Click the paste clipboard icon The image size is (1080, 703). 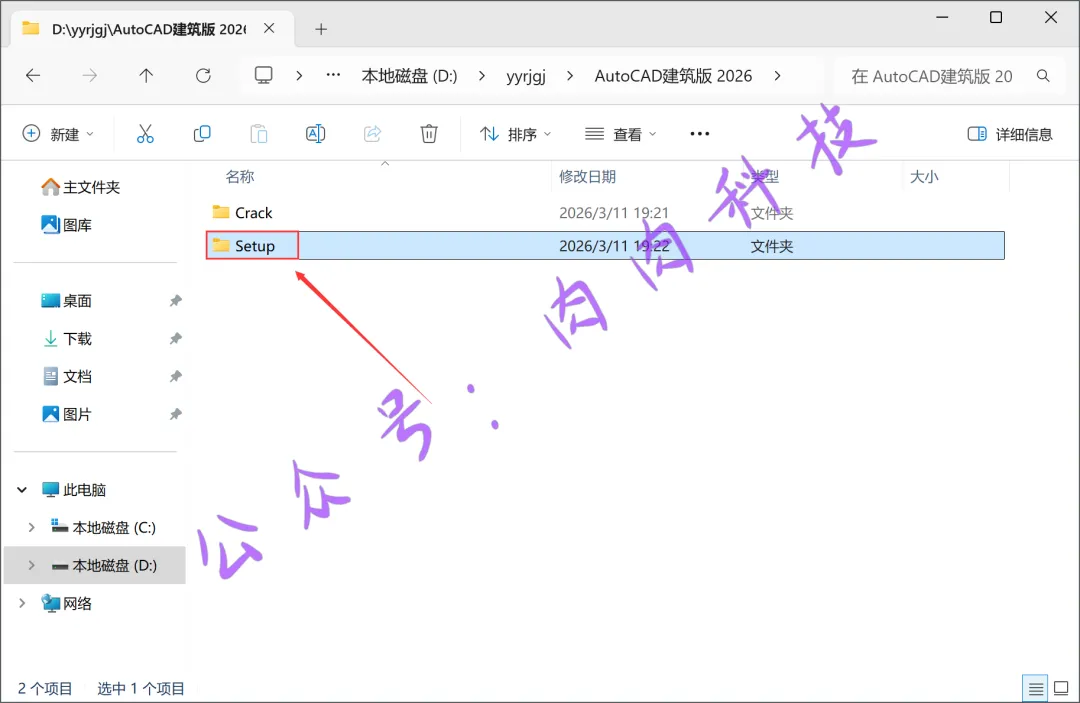click(x=259, y=134)
